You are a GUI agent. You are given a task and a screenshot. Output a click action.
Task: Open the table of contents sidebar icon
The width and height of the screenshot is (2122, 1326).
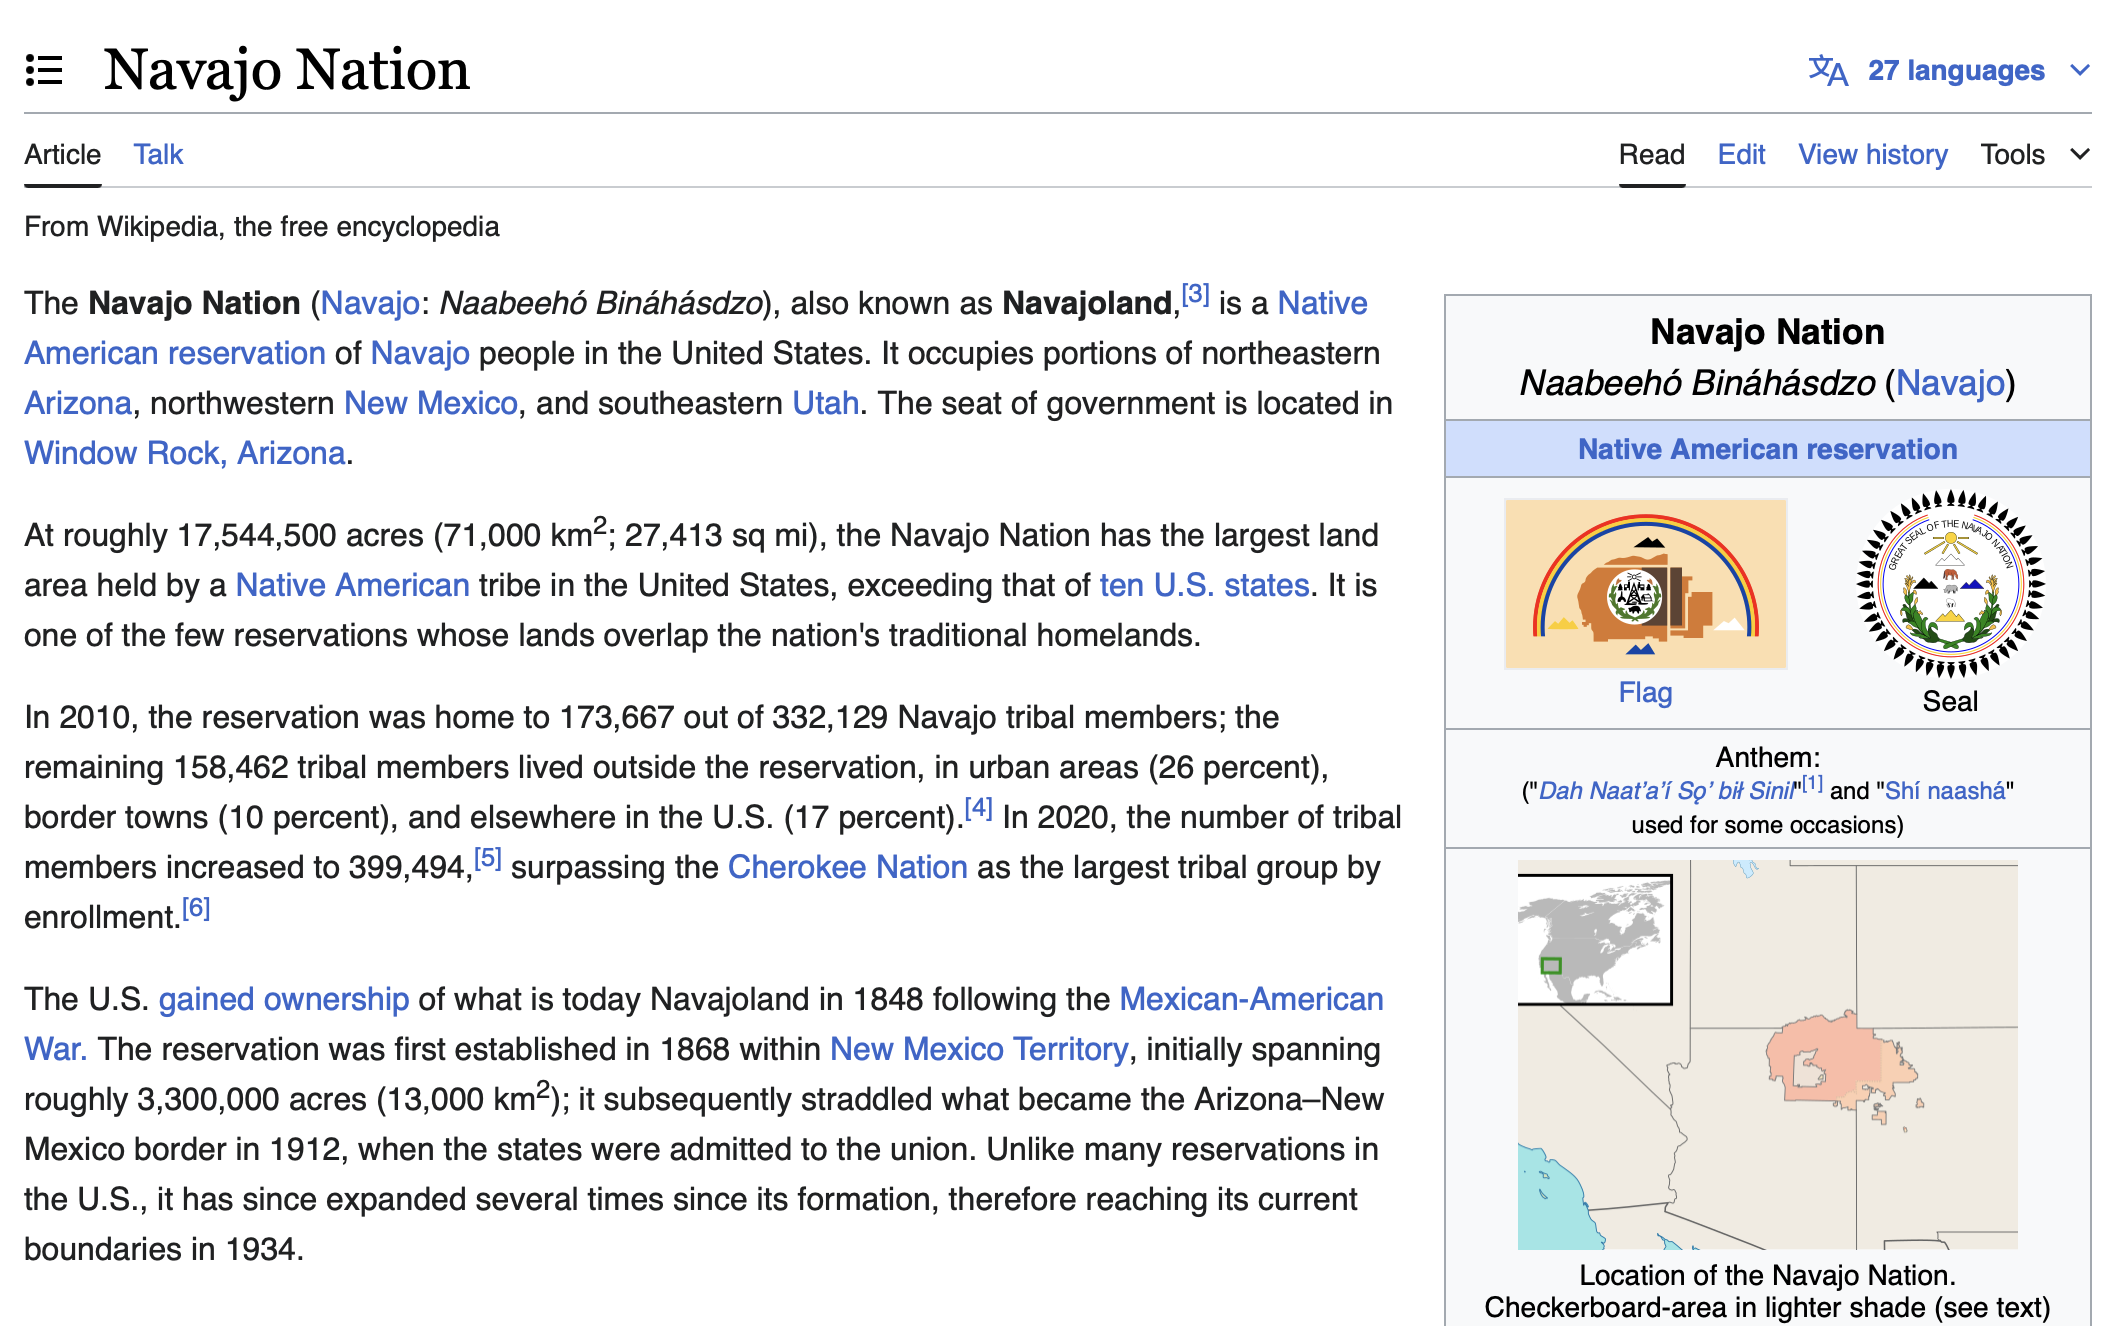(x=44, y=71)
